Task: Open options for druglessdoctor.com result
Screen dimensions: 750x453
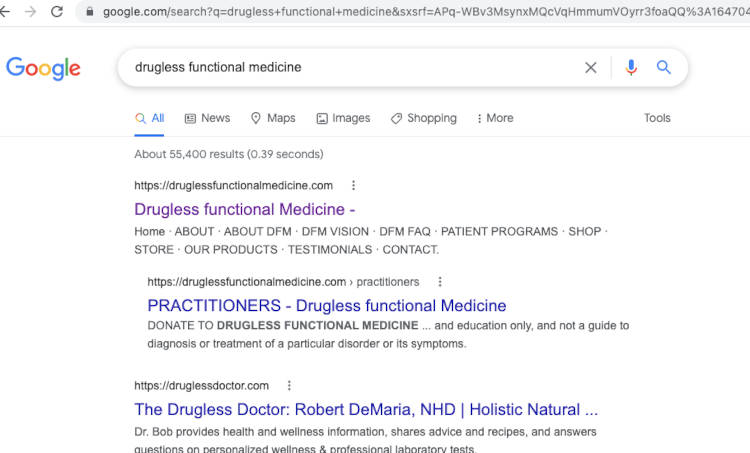Action: [289, 386]
